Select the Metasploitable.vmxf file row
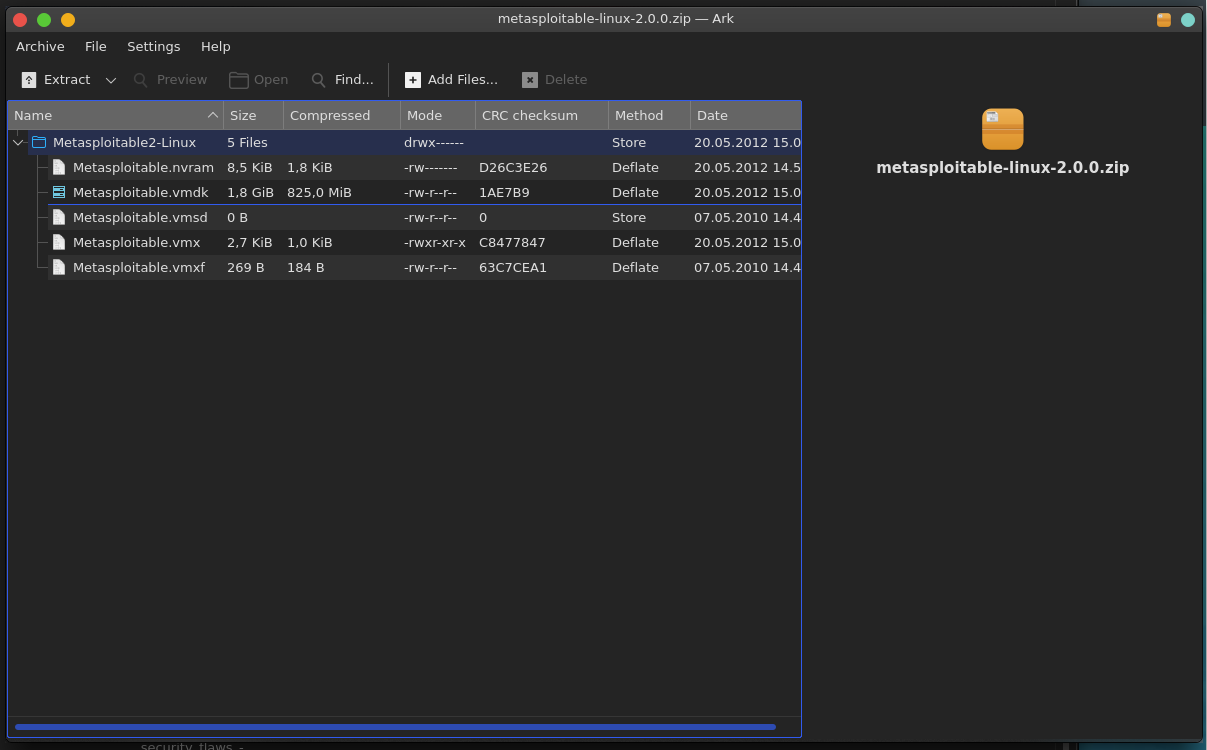 (404, 267)
